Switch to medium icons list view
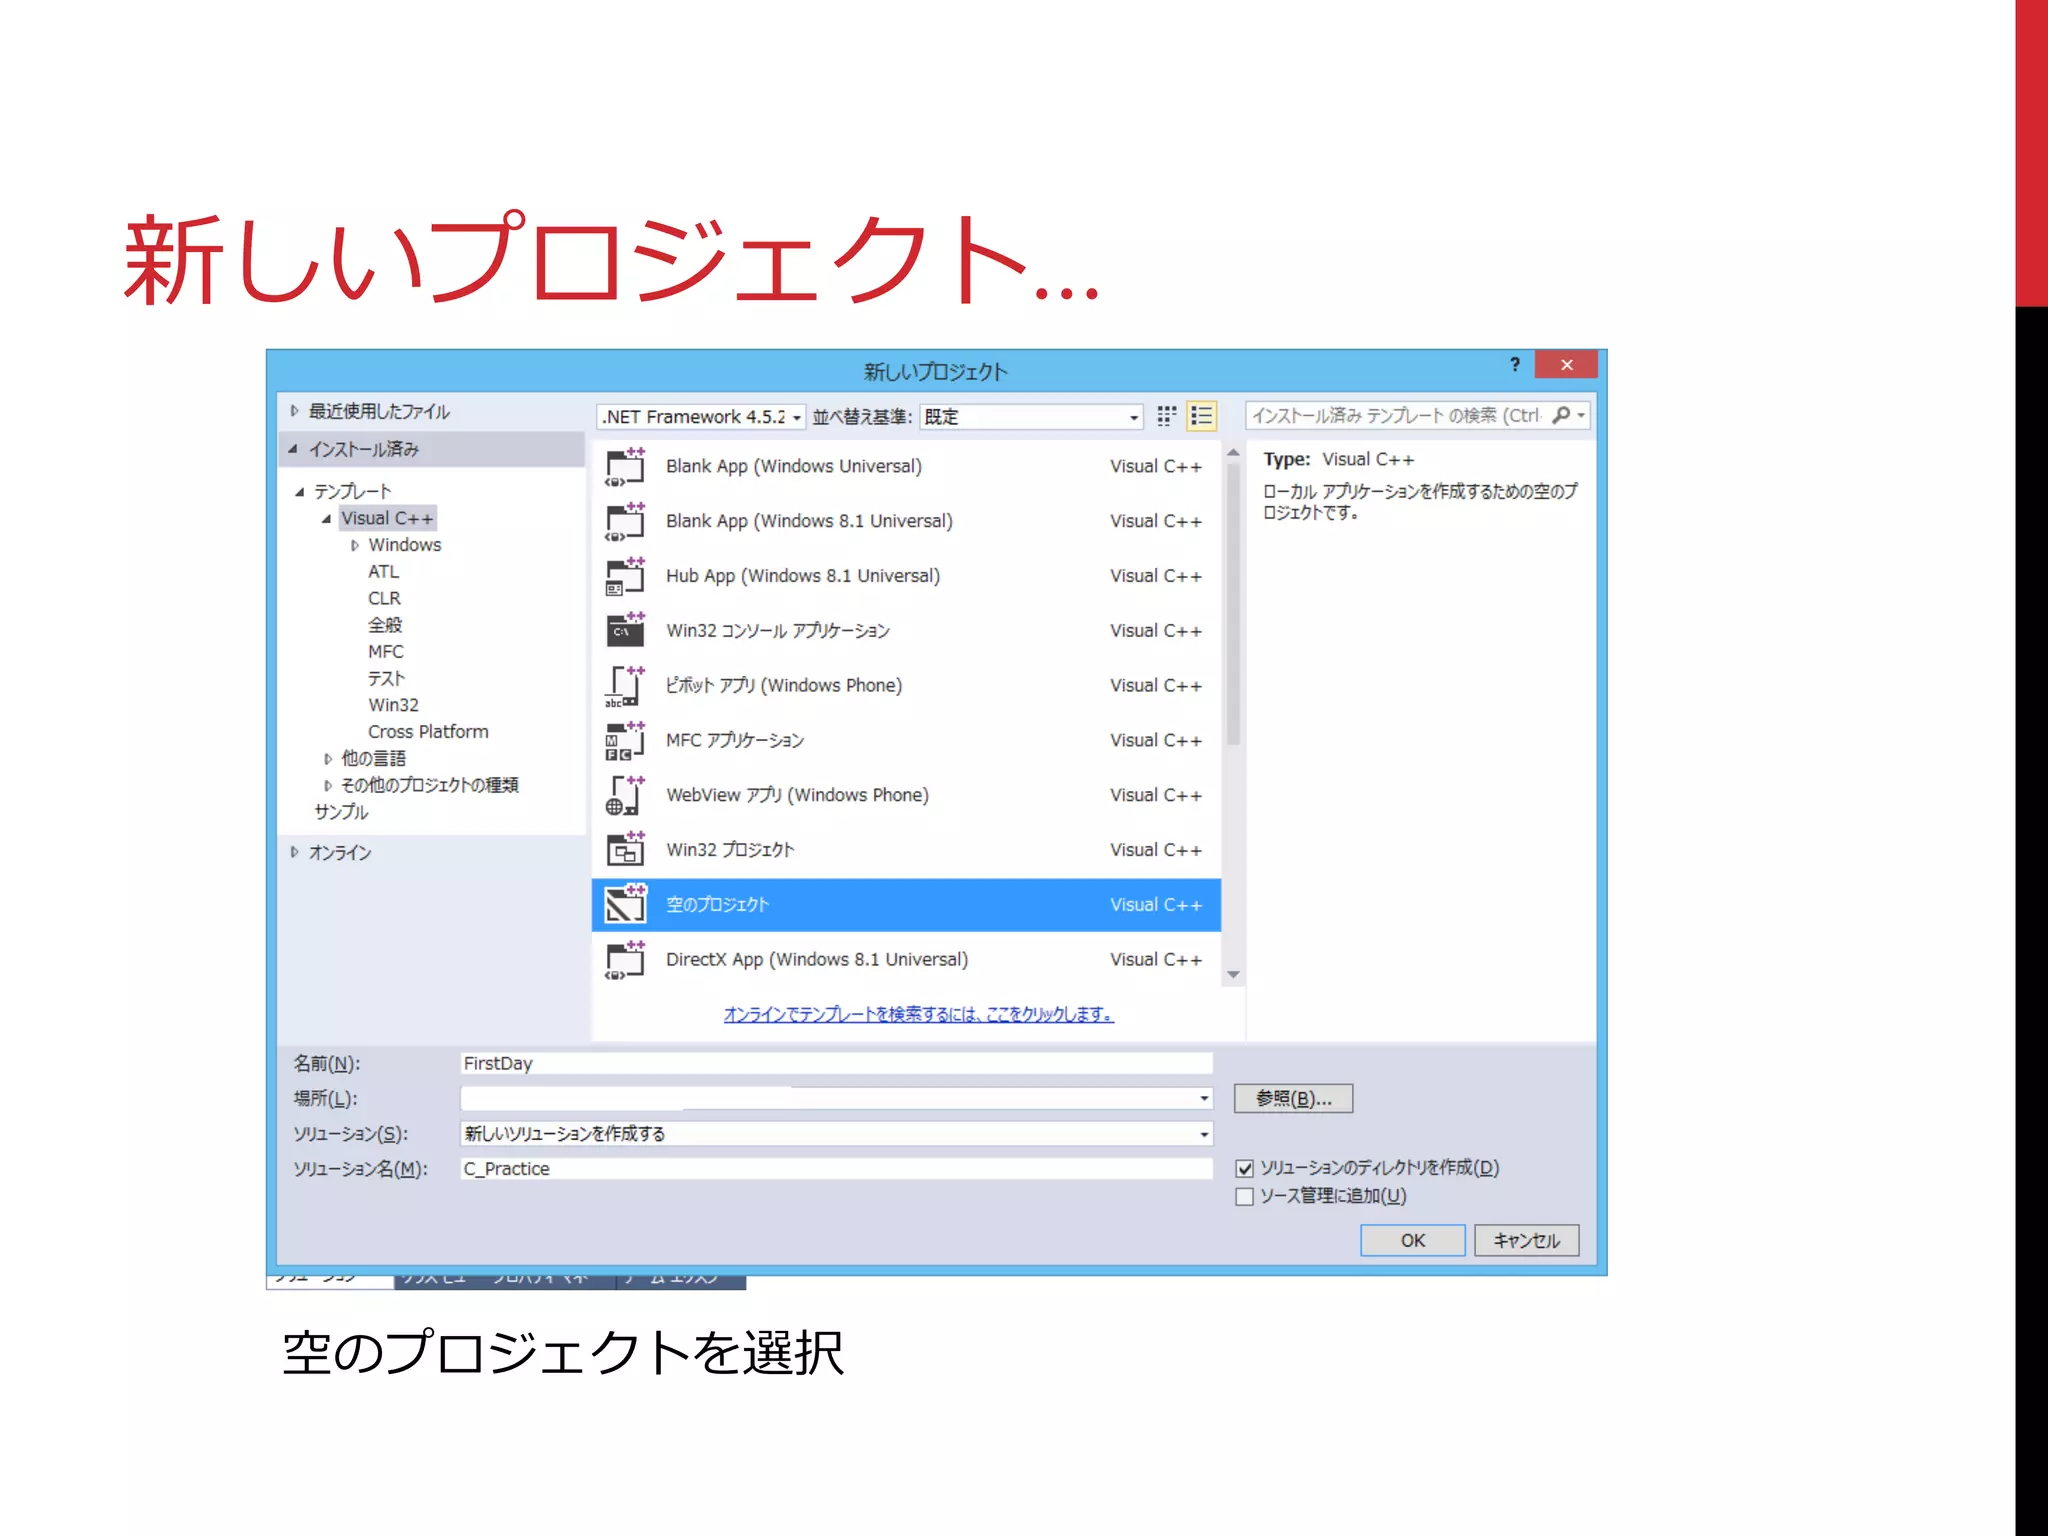Image resolution: width=2048 pixels, height=1536 pixels. point(1201,417)
